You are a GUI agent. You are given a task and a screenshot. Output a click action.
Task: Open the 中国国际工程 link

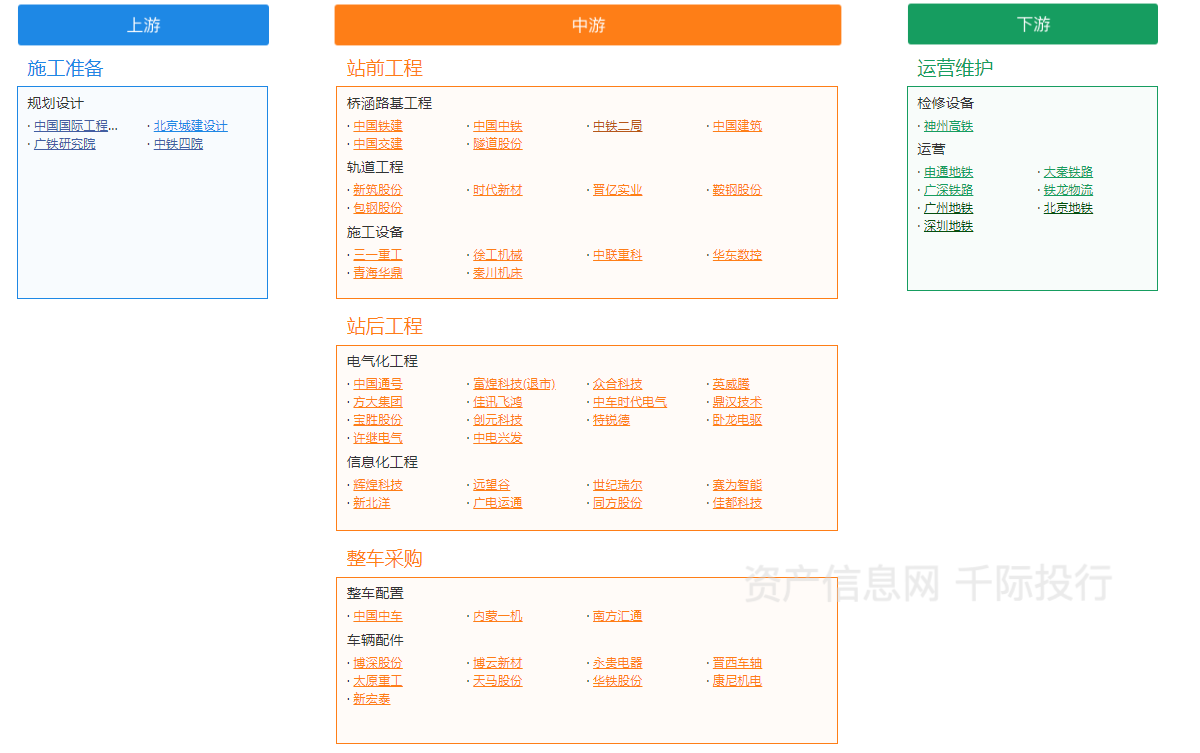(x=76, y=126)
